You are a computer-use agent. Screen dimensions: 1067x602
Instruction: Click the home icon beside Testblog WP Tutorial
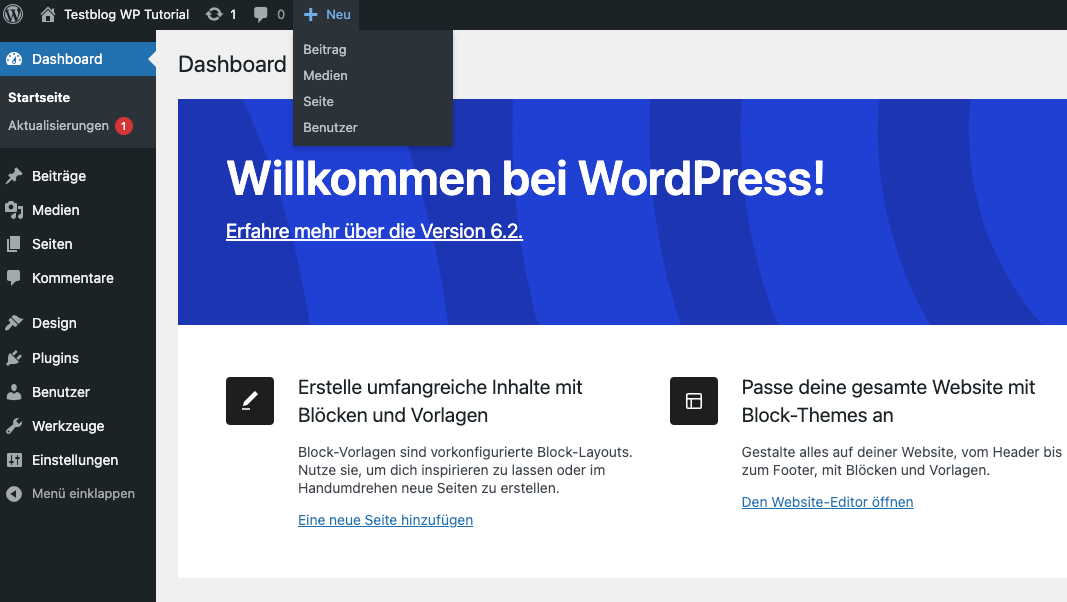coord(48,14)
